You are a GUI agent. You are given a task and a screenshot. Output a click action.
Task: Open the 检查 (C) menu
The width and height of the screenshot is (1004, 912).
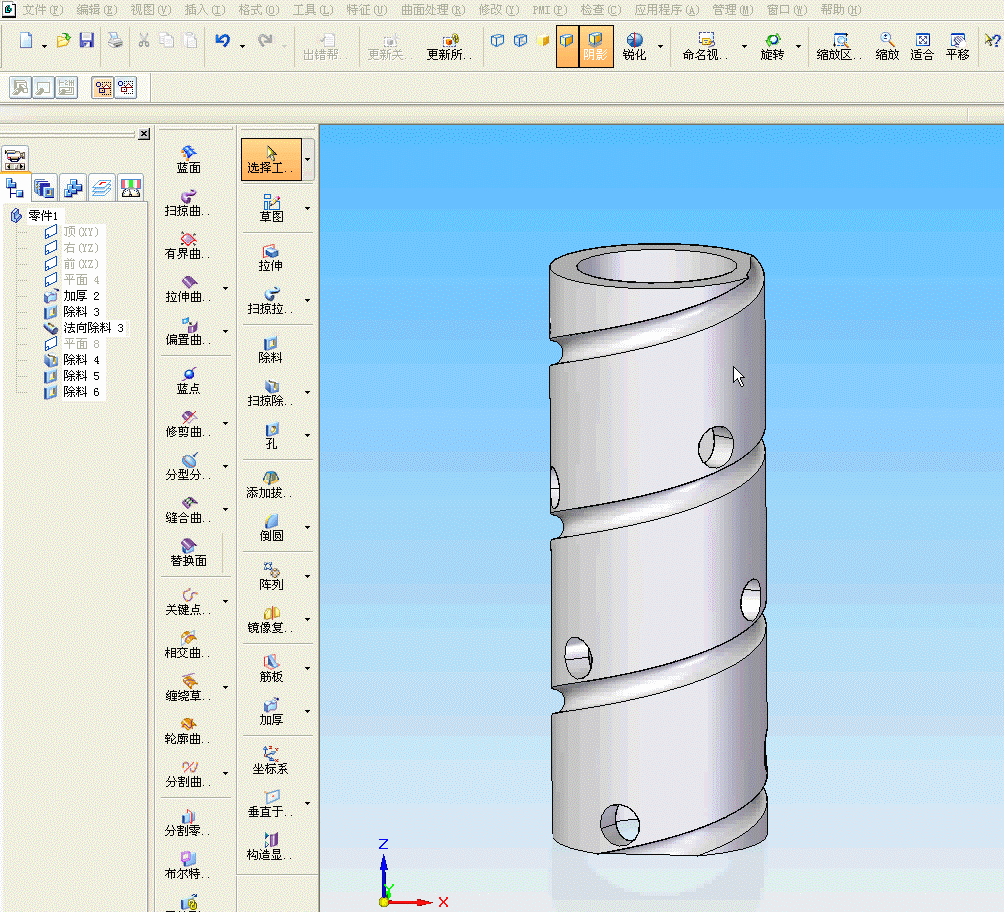(x=601, y=10)
